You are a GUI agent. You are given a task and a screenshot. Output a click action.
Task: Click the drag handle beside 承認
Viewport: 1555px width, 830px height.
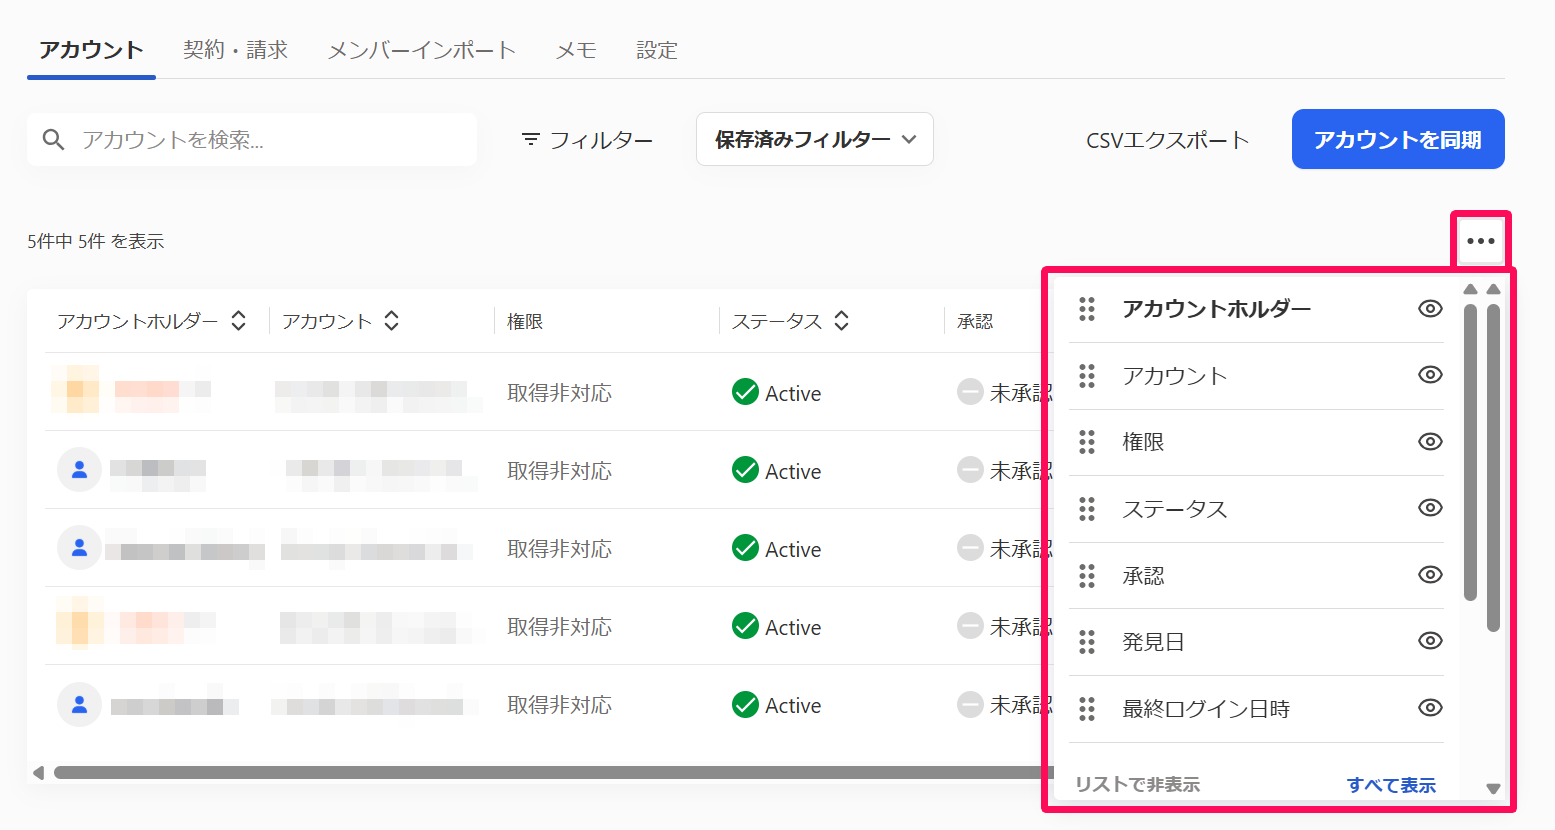click(x=1087, y=575)
